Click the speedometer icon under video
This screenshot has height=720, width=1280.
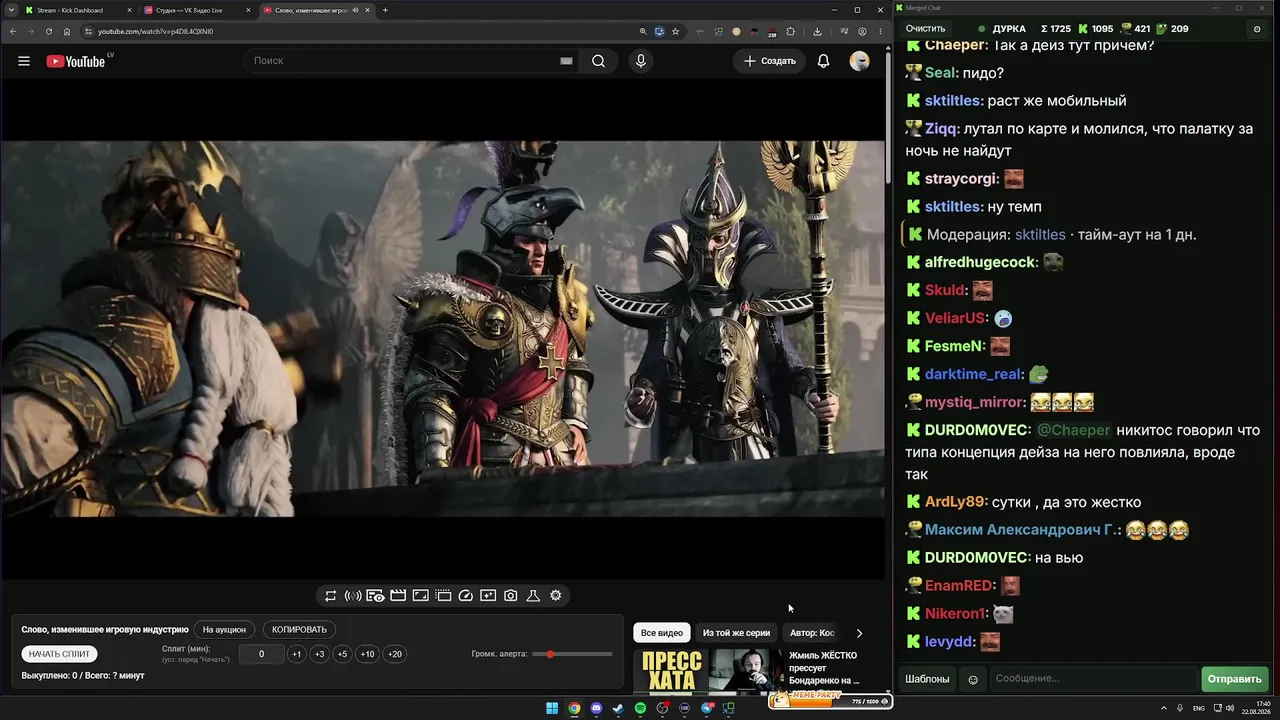click(466, 596)
